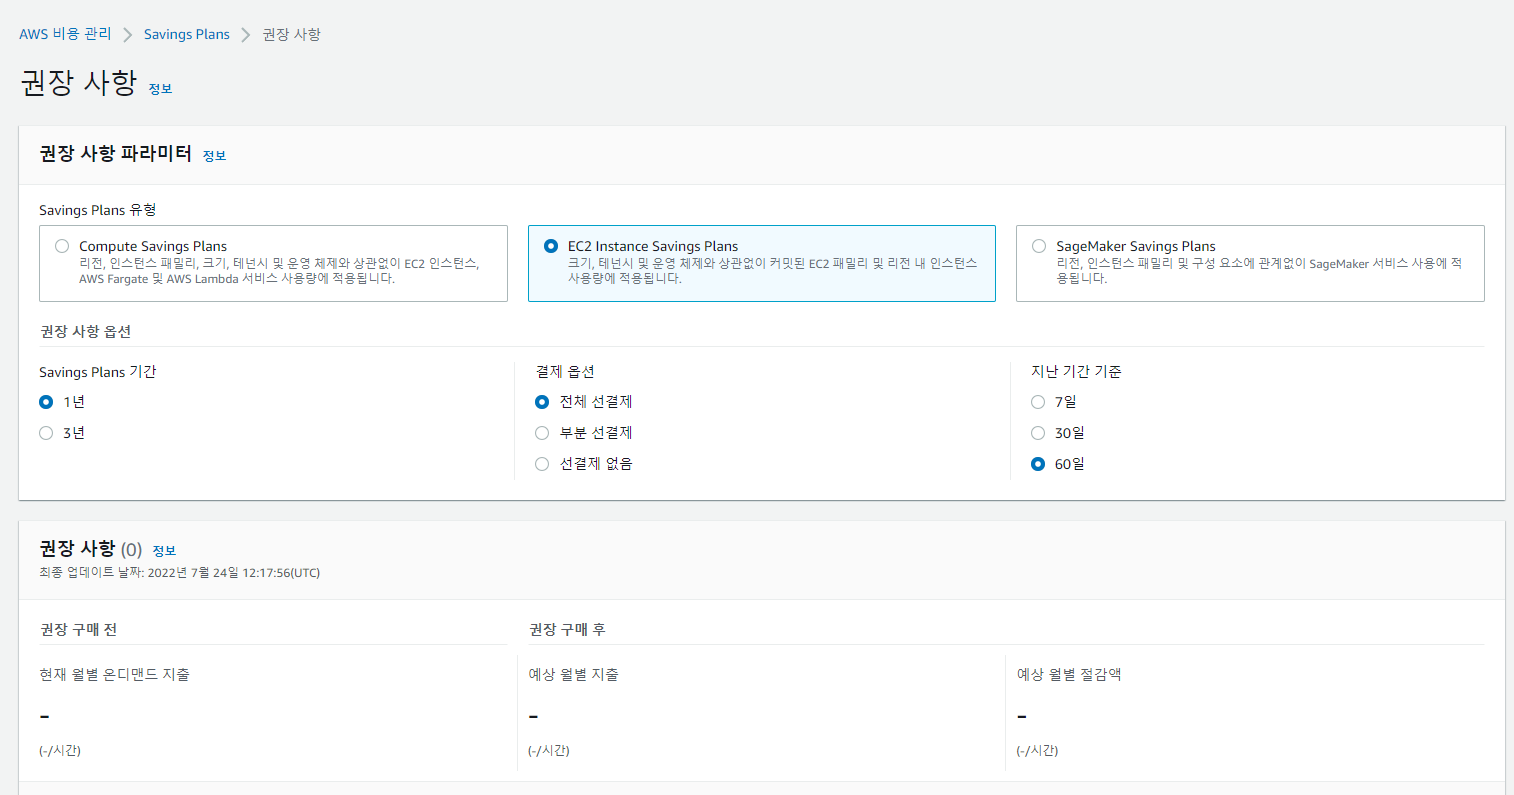Select 선결제 없음 payment option
This screenshot has width=1514, height=795.
(x=542, y=464)
